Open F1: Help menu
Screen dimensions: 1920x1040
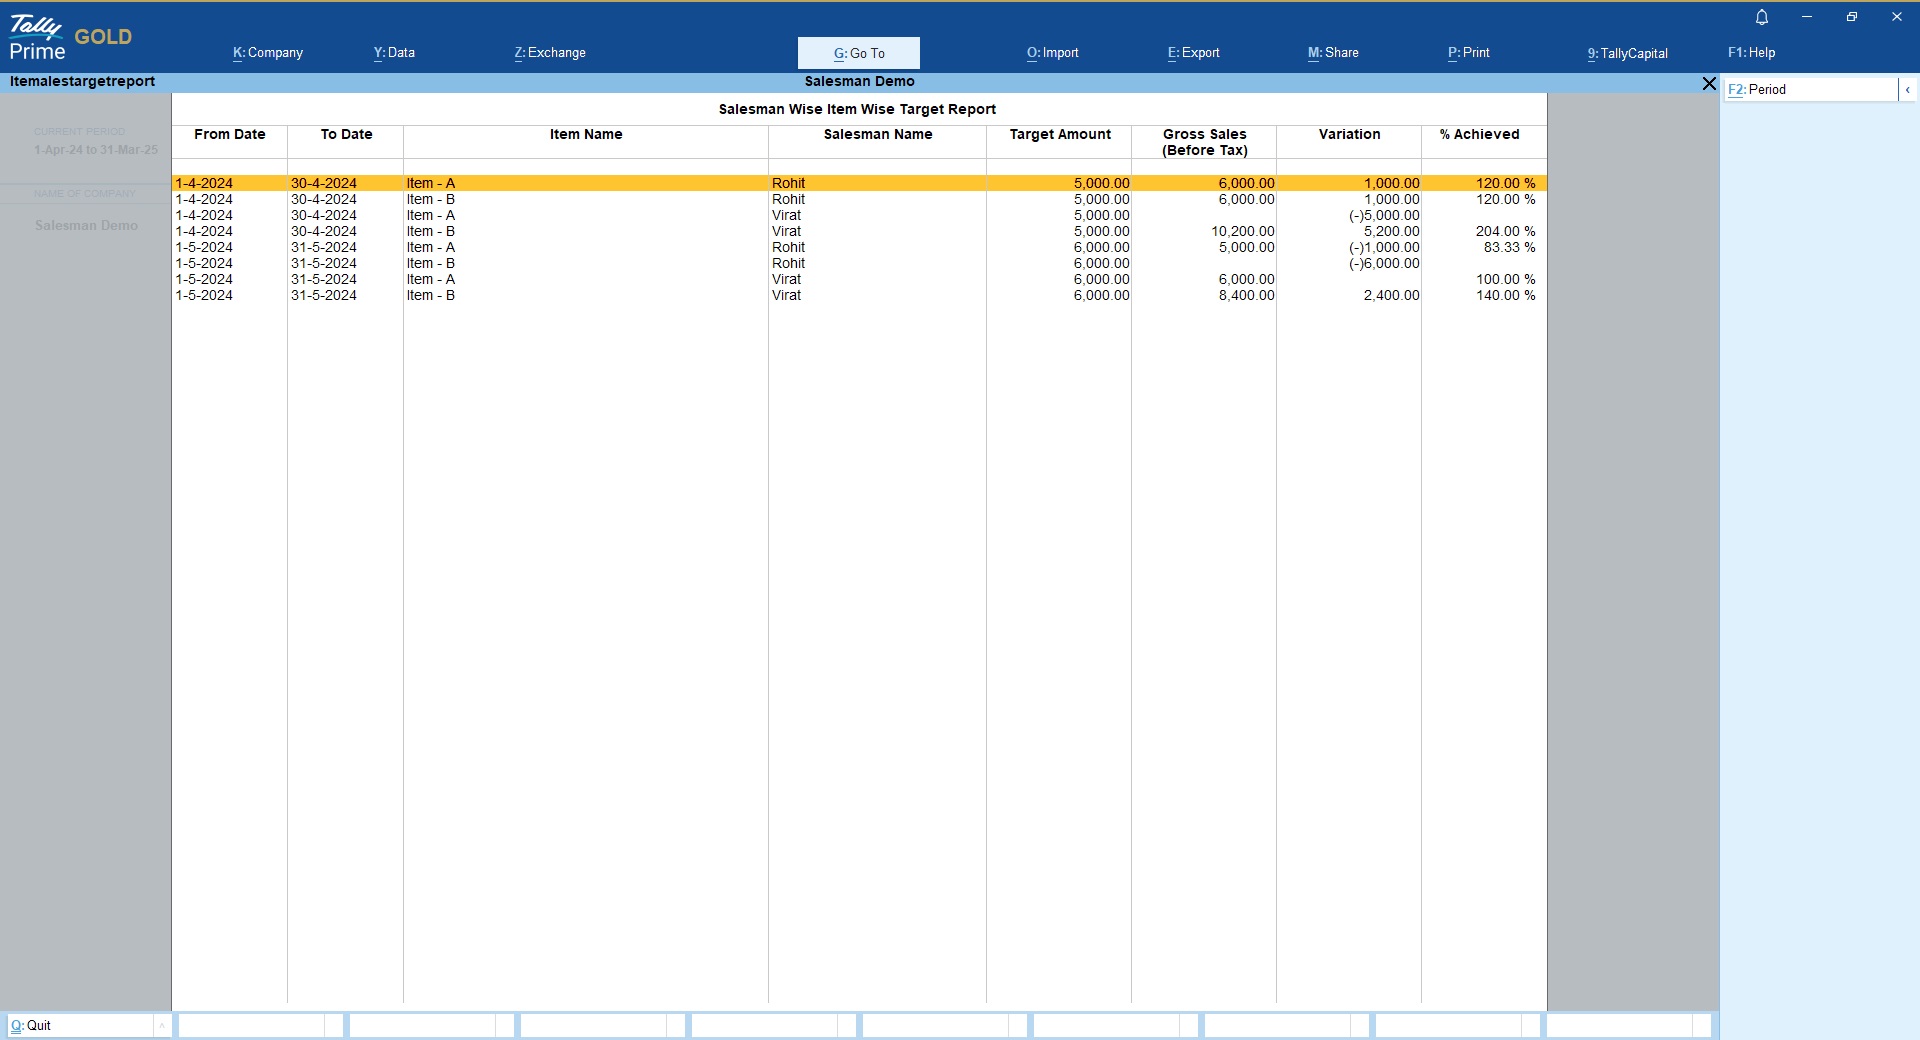coord(1751,53)
